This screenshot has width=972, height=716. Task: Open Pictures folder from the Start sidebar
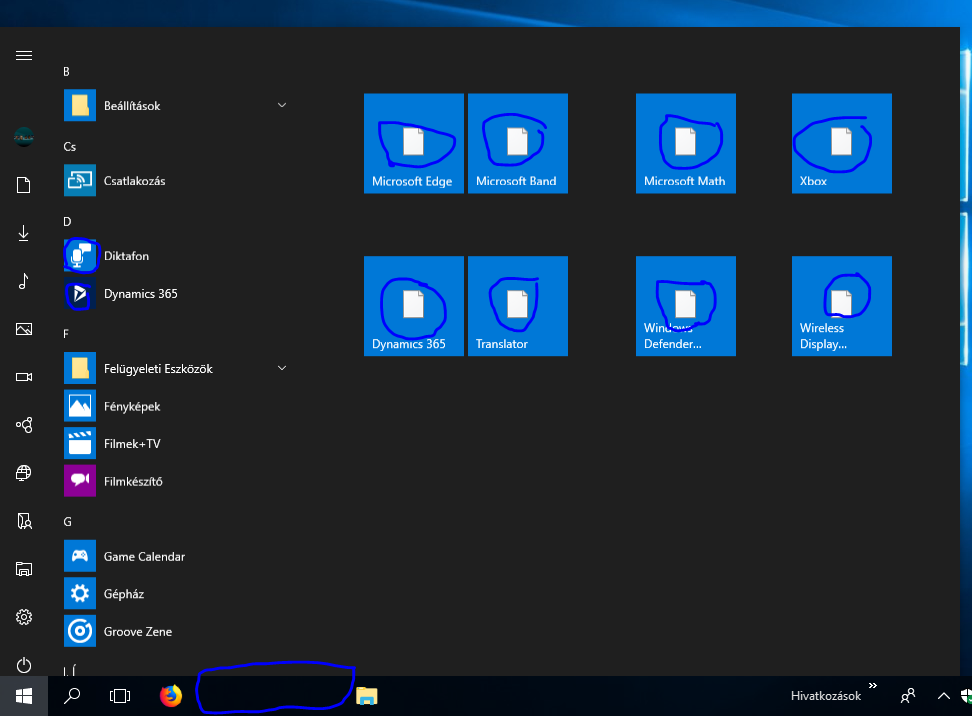(x=24, y=329)
